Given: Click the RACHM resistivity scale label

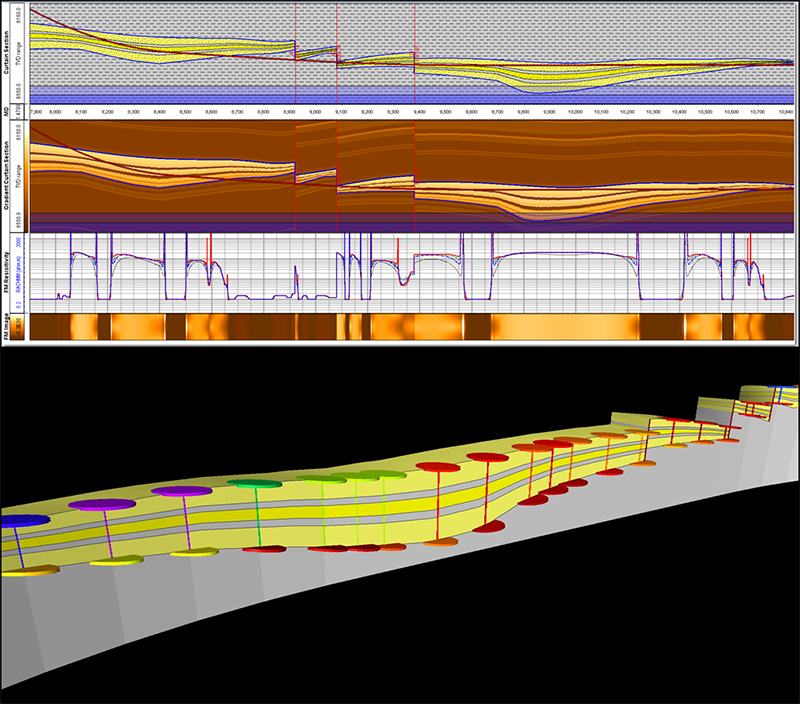Looking at the screenshot, I should tap(18, 272).
